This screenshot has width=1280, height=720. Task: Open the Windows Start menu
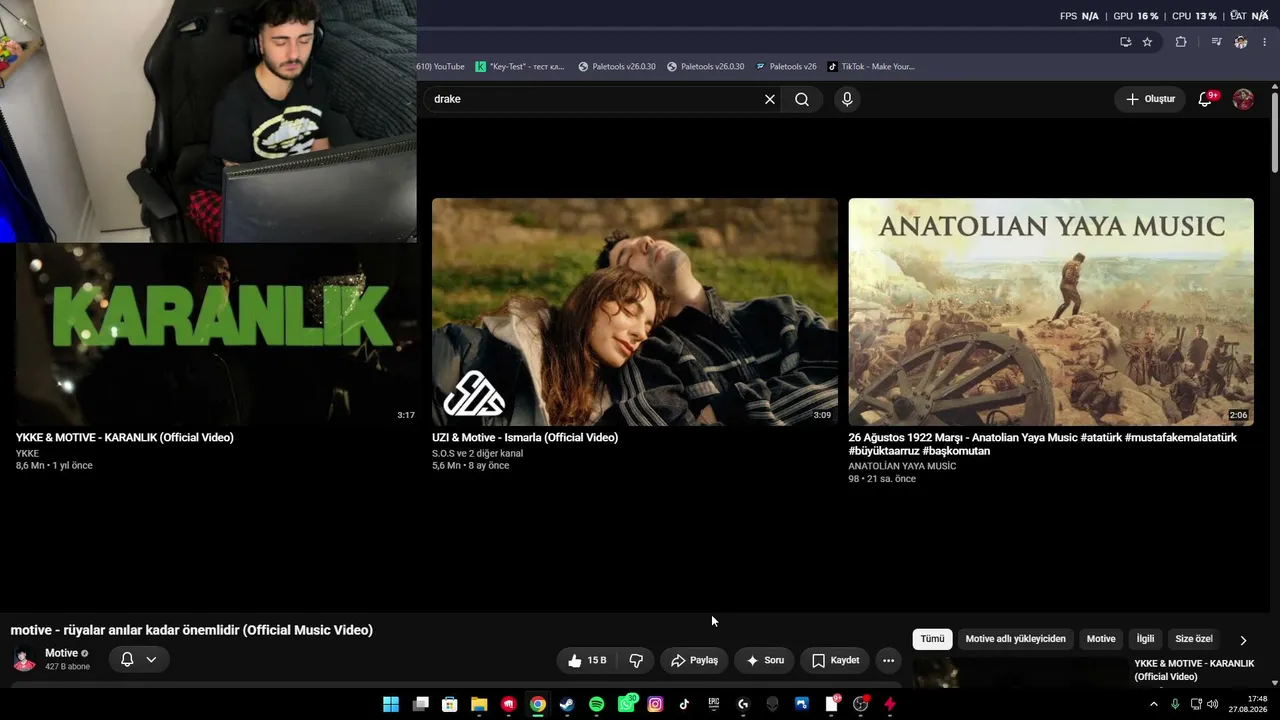pos(391,704)
